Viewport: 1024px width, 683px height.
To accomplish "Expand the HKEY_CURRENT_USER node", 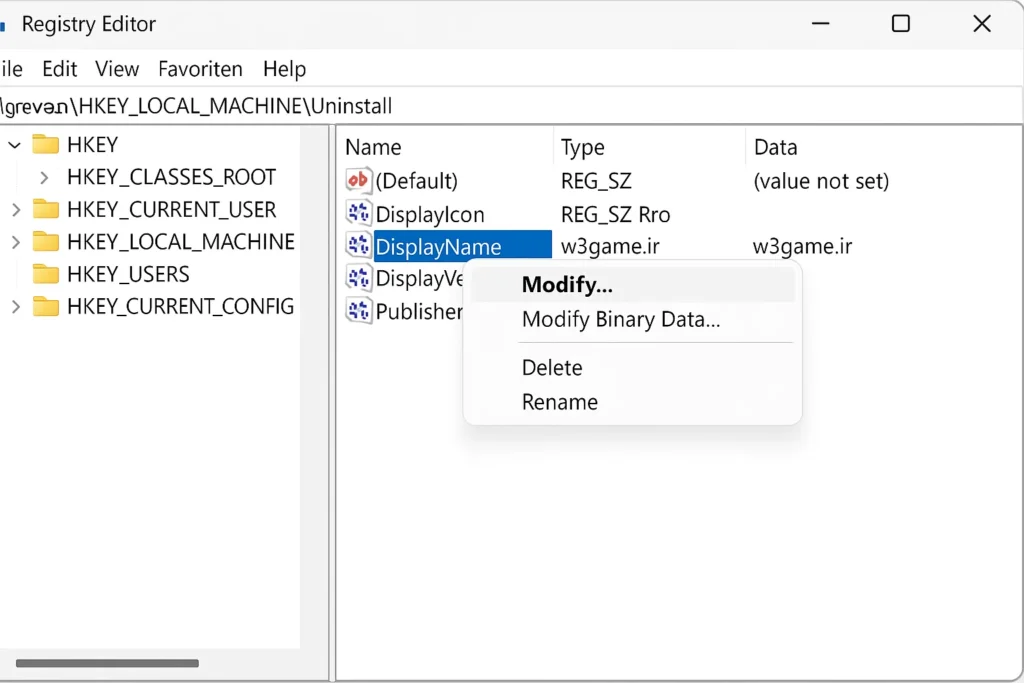I will tap(16, 210).
